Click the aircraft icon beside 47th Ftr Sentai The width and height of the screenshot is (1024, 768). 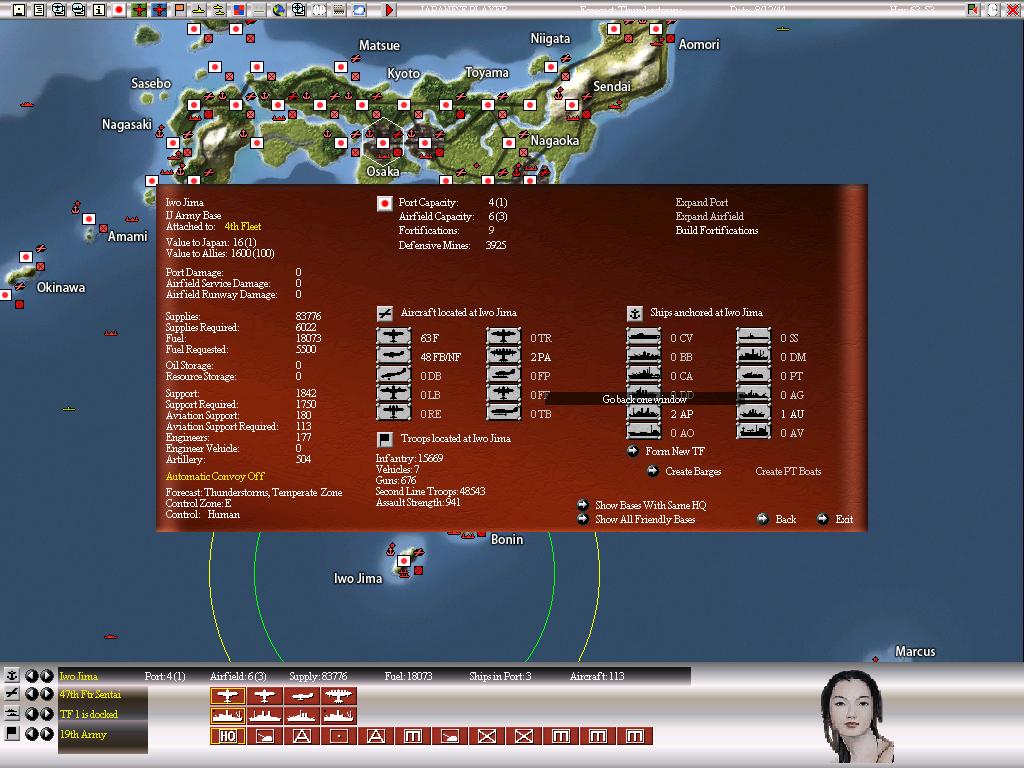tap(12, 694)
